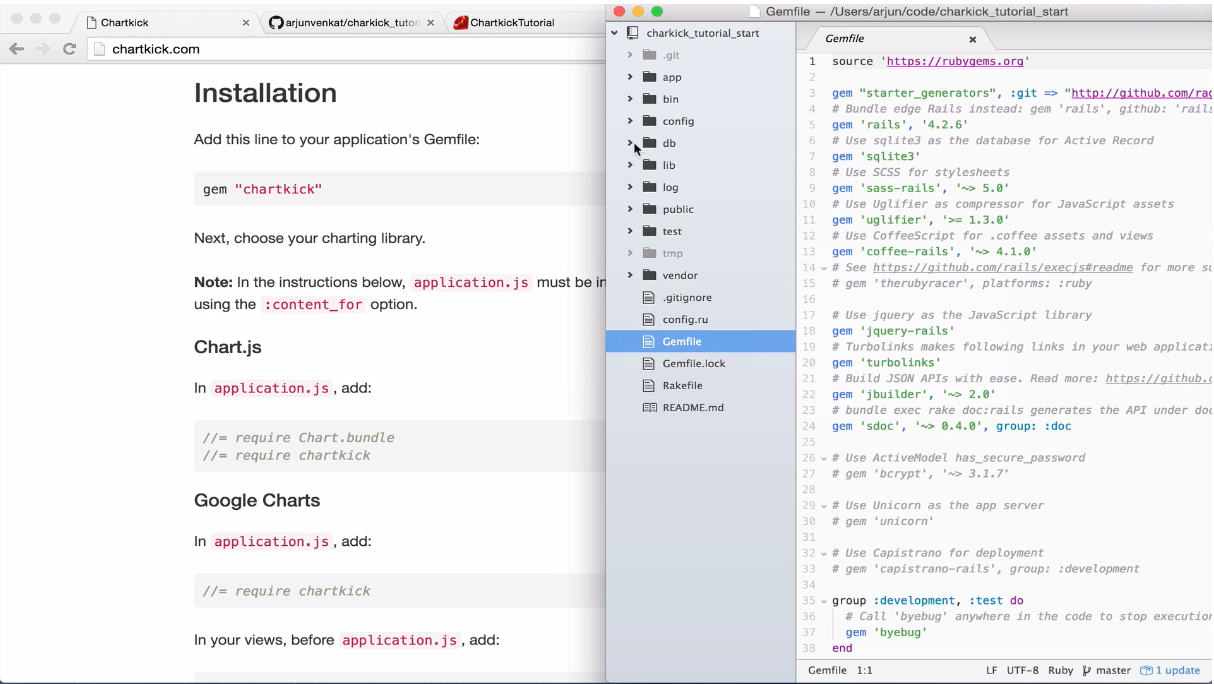This screenshot has width=1214, height=684.
Task: Expand the config folder
Action: click(x=630, y=121)
